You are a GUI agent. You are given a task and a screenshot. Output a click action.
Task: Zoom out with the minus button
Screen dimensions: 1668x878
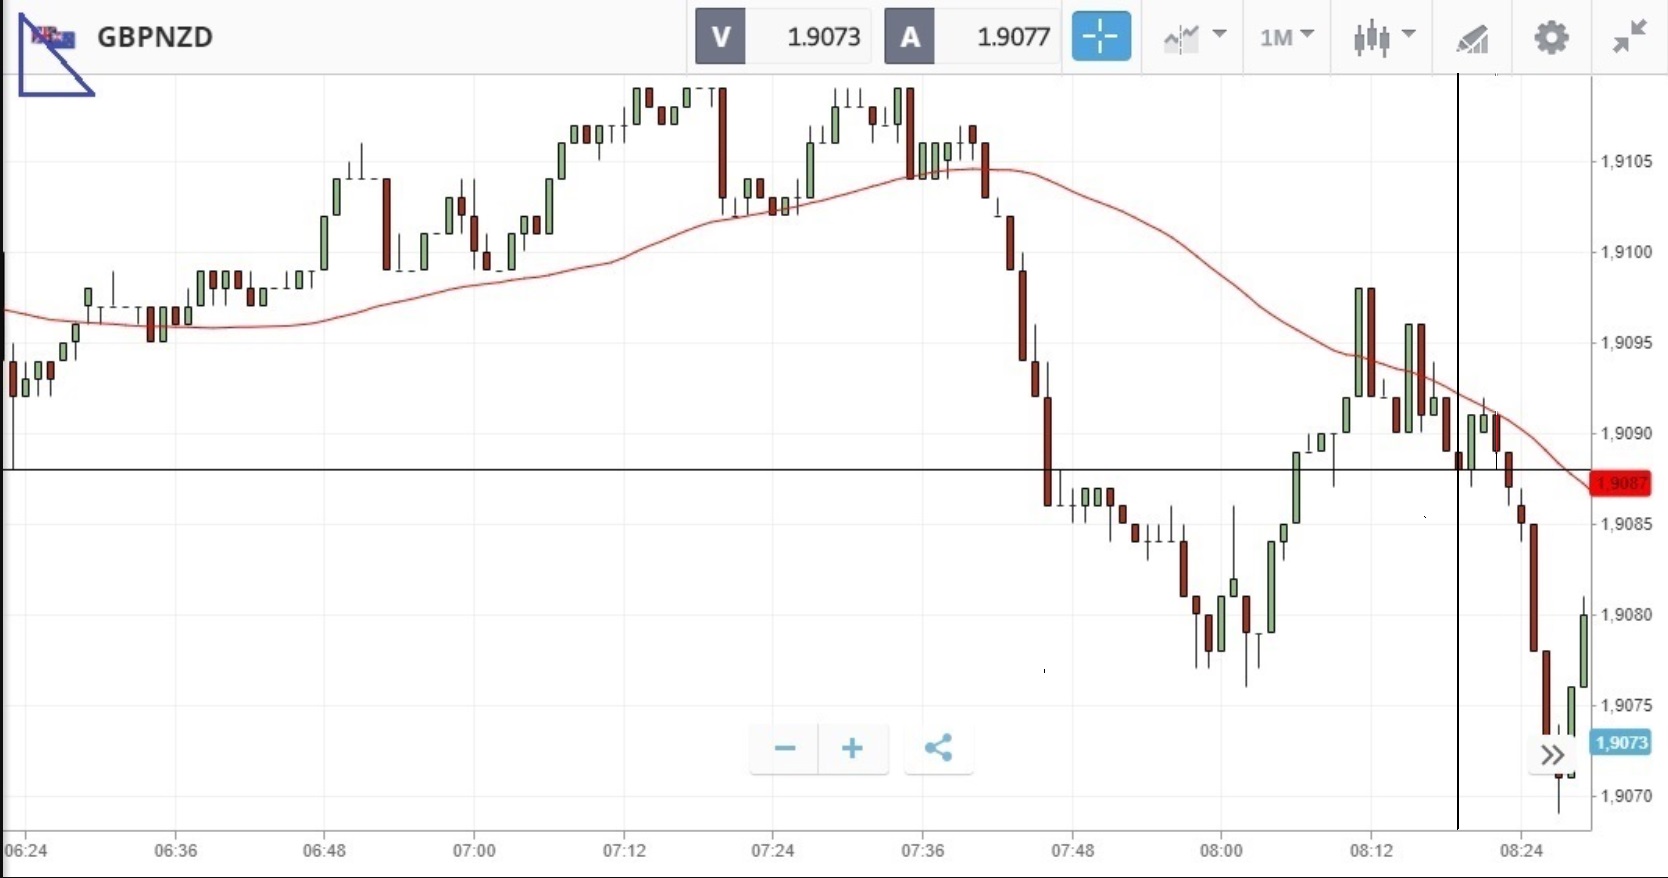point(785,748)
